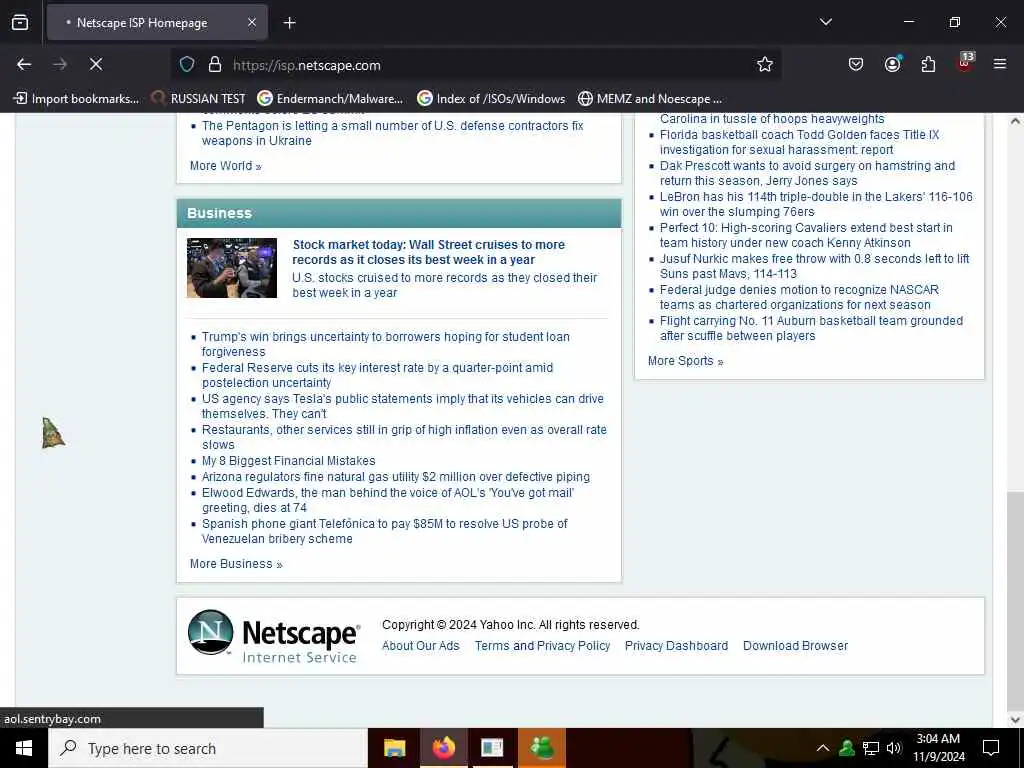Switch to Firefox taskbar icon
This screenshot has width=1024, height=768.
443,748
